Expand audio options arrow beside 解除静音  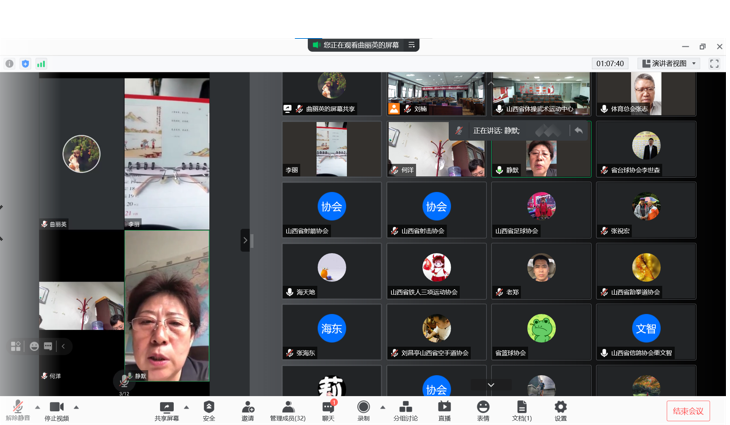coord(38,407)
